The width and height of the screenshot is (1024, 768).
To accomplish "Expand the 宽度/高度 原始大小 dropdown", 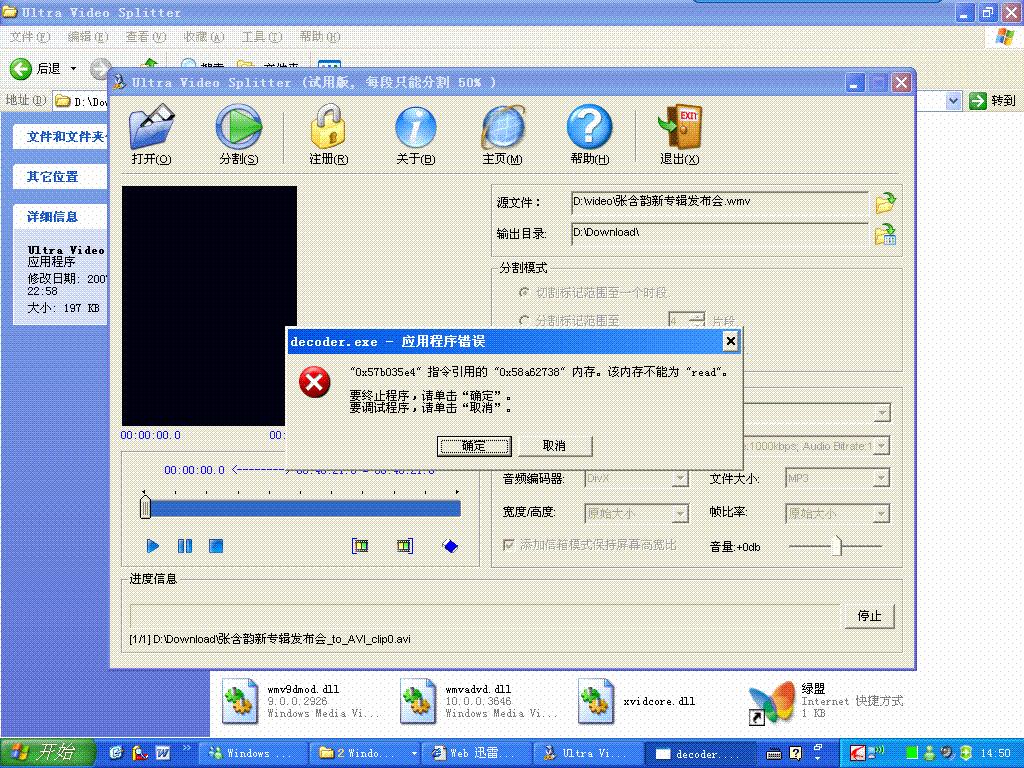I will click(x=680, y=514).
